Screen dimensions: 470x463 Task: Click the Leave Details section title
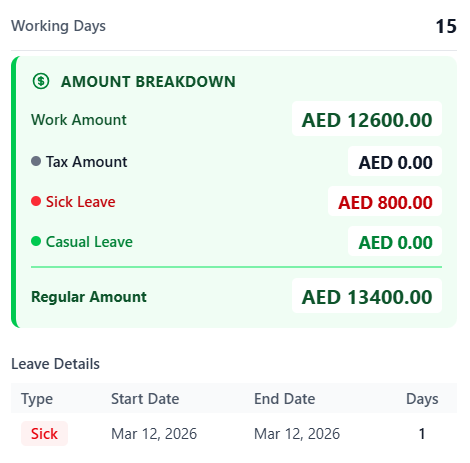55,364
